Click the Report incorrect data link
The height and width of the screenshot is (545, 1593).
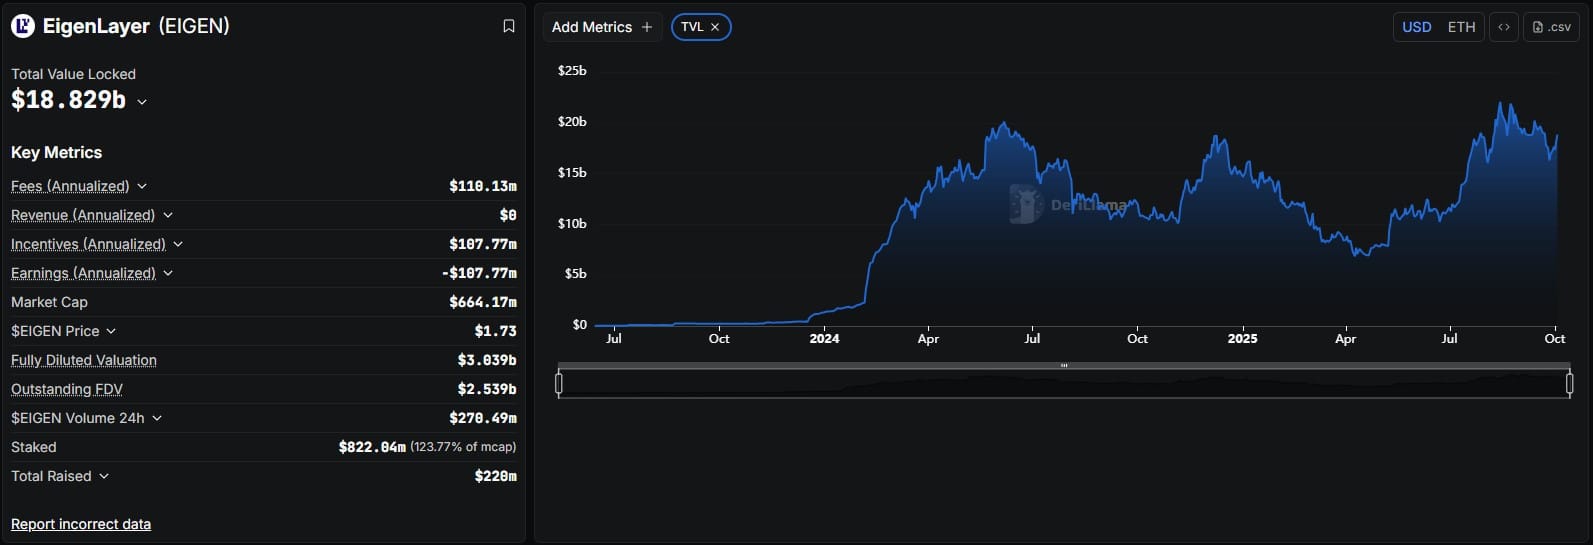[81, 524]
